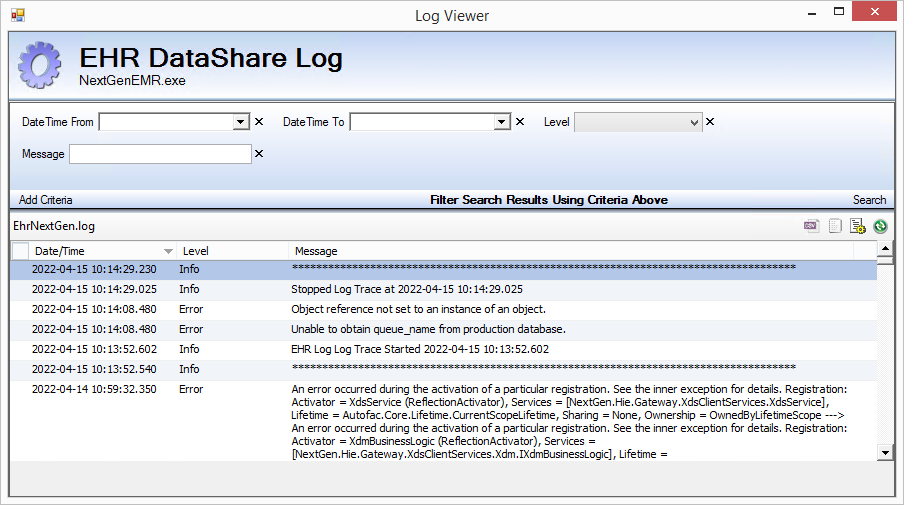Viewport: 904px width, 505px height.
Task: Open log settings document gear icon
Action: [857, 226]
